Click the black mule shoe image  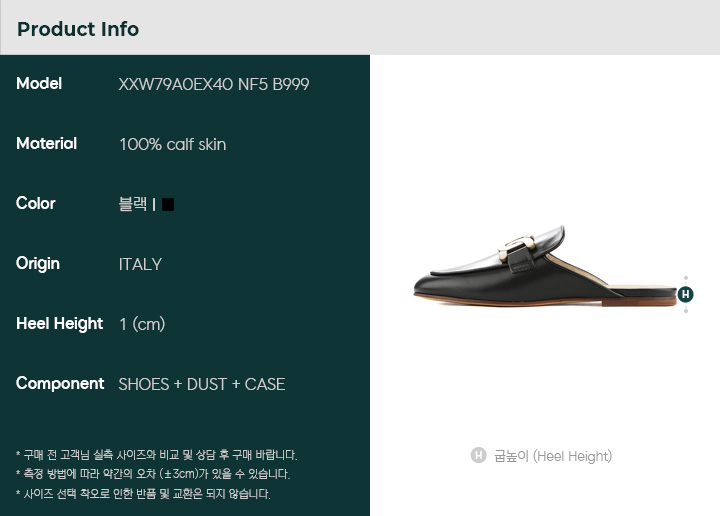click(545, 266)
